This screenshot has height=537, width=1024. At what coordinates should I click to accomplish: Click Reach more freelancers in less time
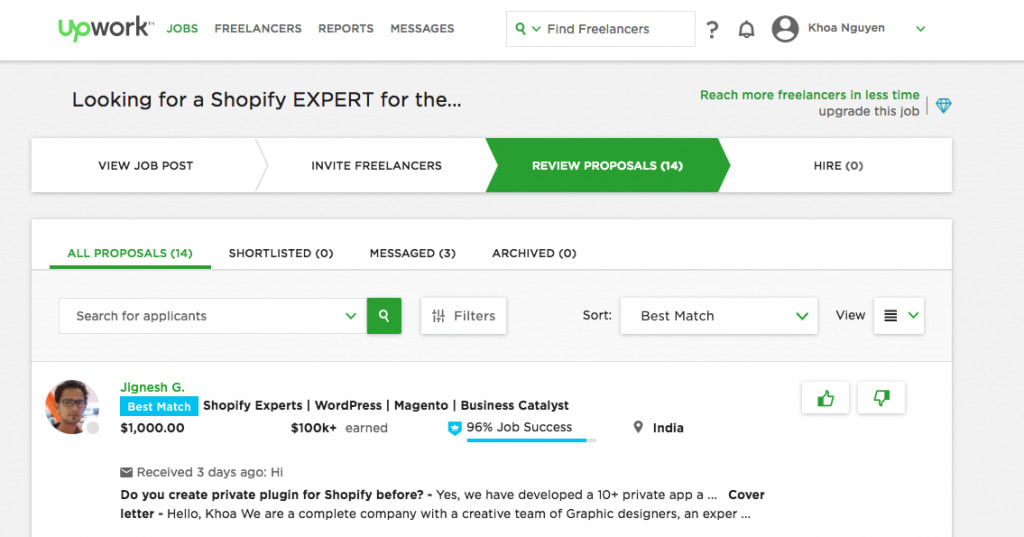click(x=810, y=95)
